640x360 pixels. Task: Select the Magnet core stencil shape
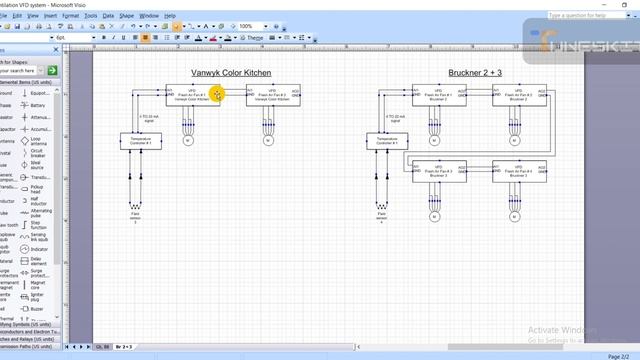click(x=33, y=285)
